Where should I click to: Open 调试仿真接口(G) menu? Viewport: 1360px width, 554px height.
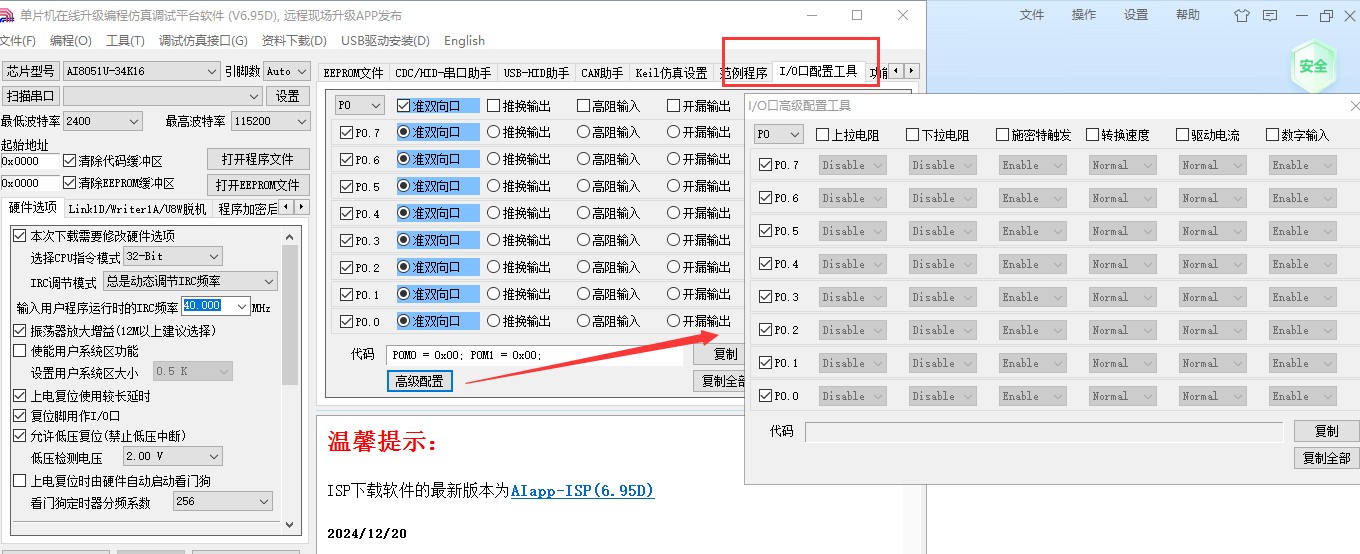tap(203, 41)
